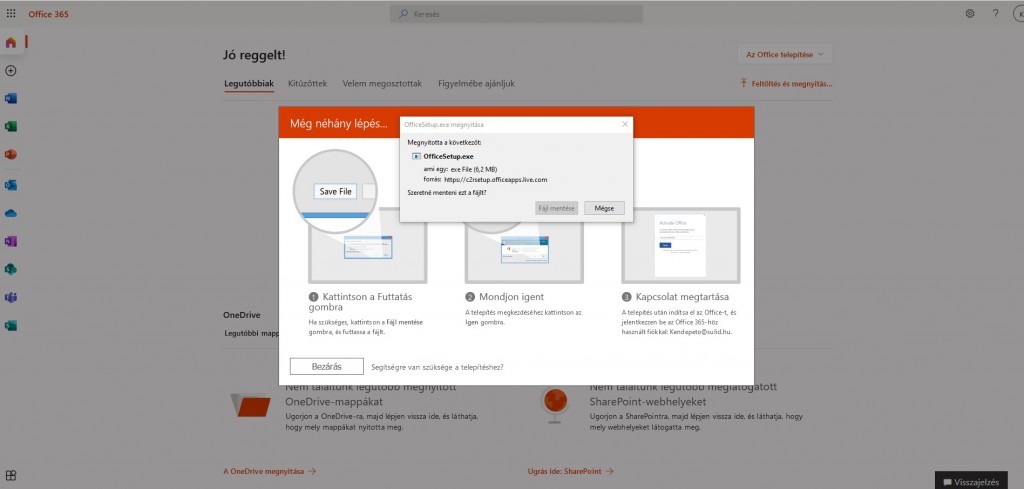Click the SharePoint globe illustration icon
Screen dimensions: 1024x489
click(x=555, y=405)
